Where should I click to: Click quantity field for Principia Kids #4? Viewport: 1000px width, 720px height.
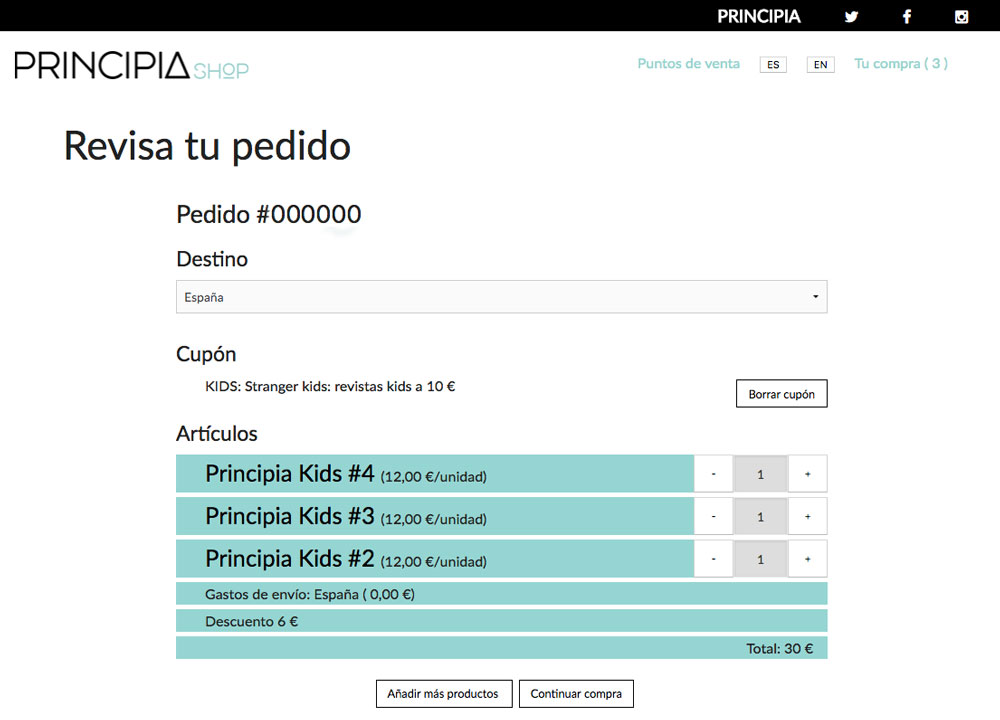(760, 474)
